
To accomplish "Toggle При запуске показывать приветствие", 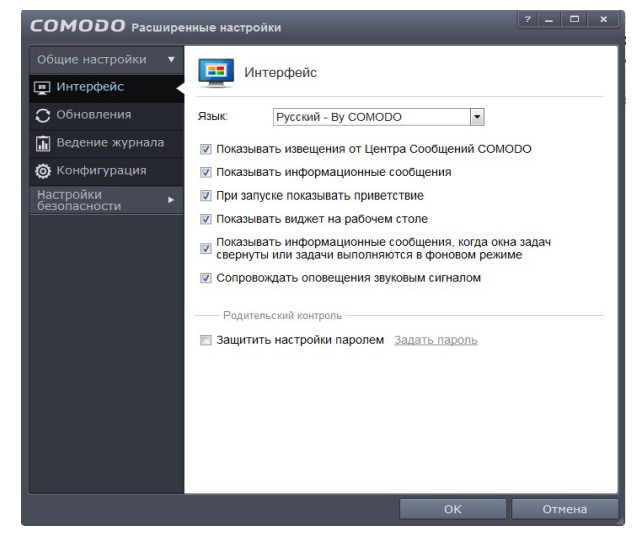I will 206,196.
